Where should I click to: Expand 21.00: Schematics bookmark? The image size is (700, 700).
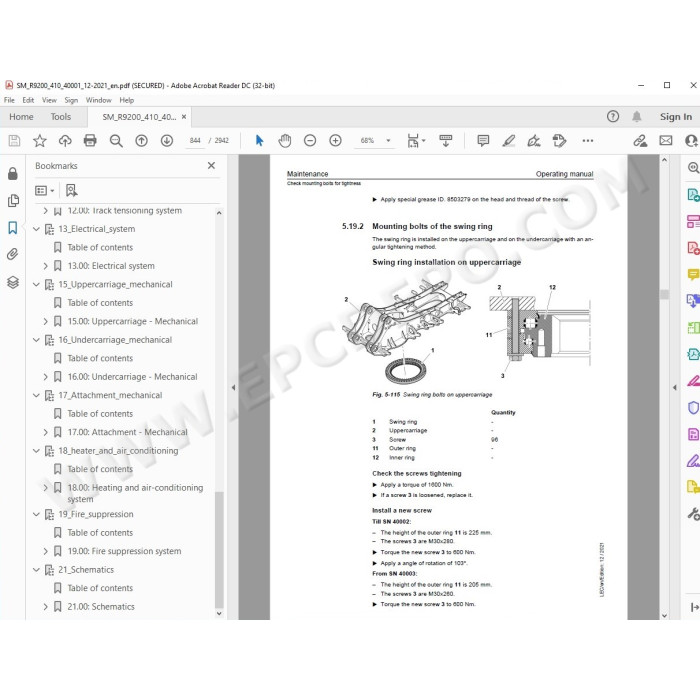(x=46, y=607)
